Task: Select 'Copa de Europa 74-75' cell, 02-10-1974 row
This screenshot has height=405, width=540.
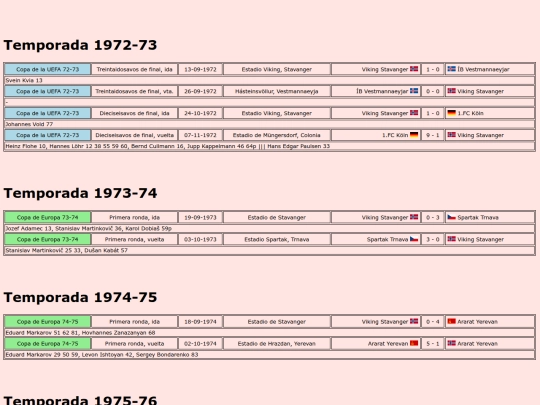Action: pos(48,343)
